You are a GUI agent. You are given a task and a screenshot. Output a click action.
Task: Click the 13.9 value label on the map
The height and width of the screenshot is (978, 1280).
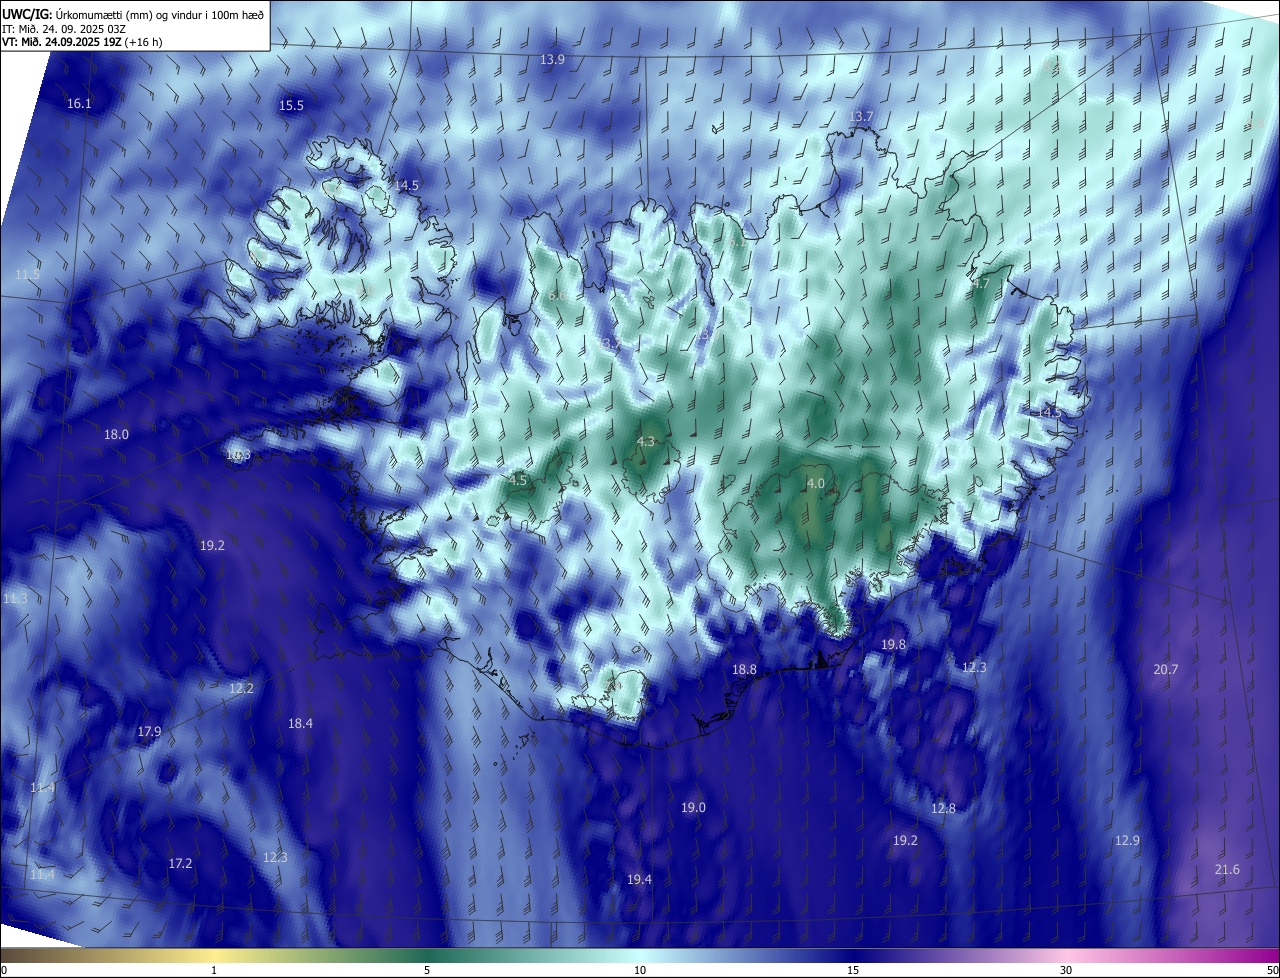pos(552,60)
